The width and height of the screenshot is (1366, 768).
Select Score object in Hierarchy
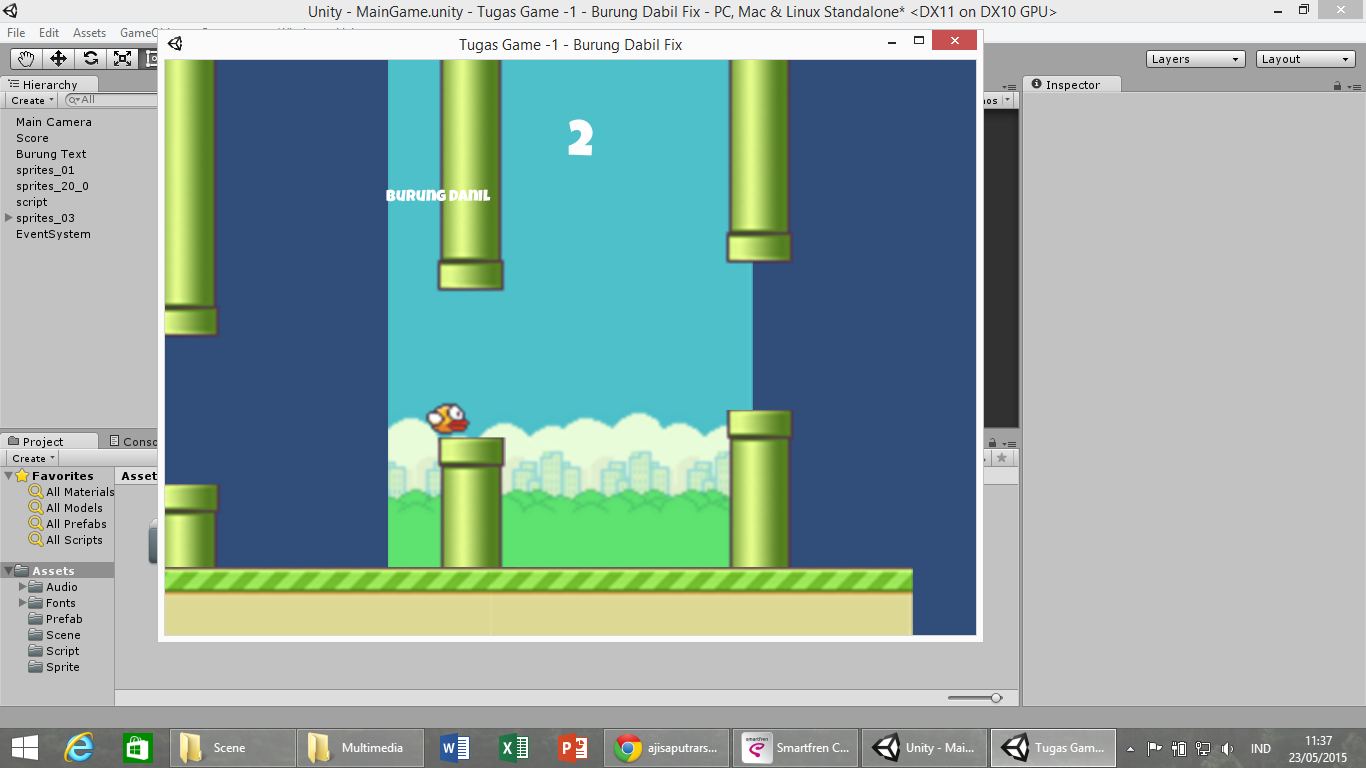click(32, 138)
